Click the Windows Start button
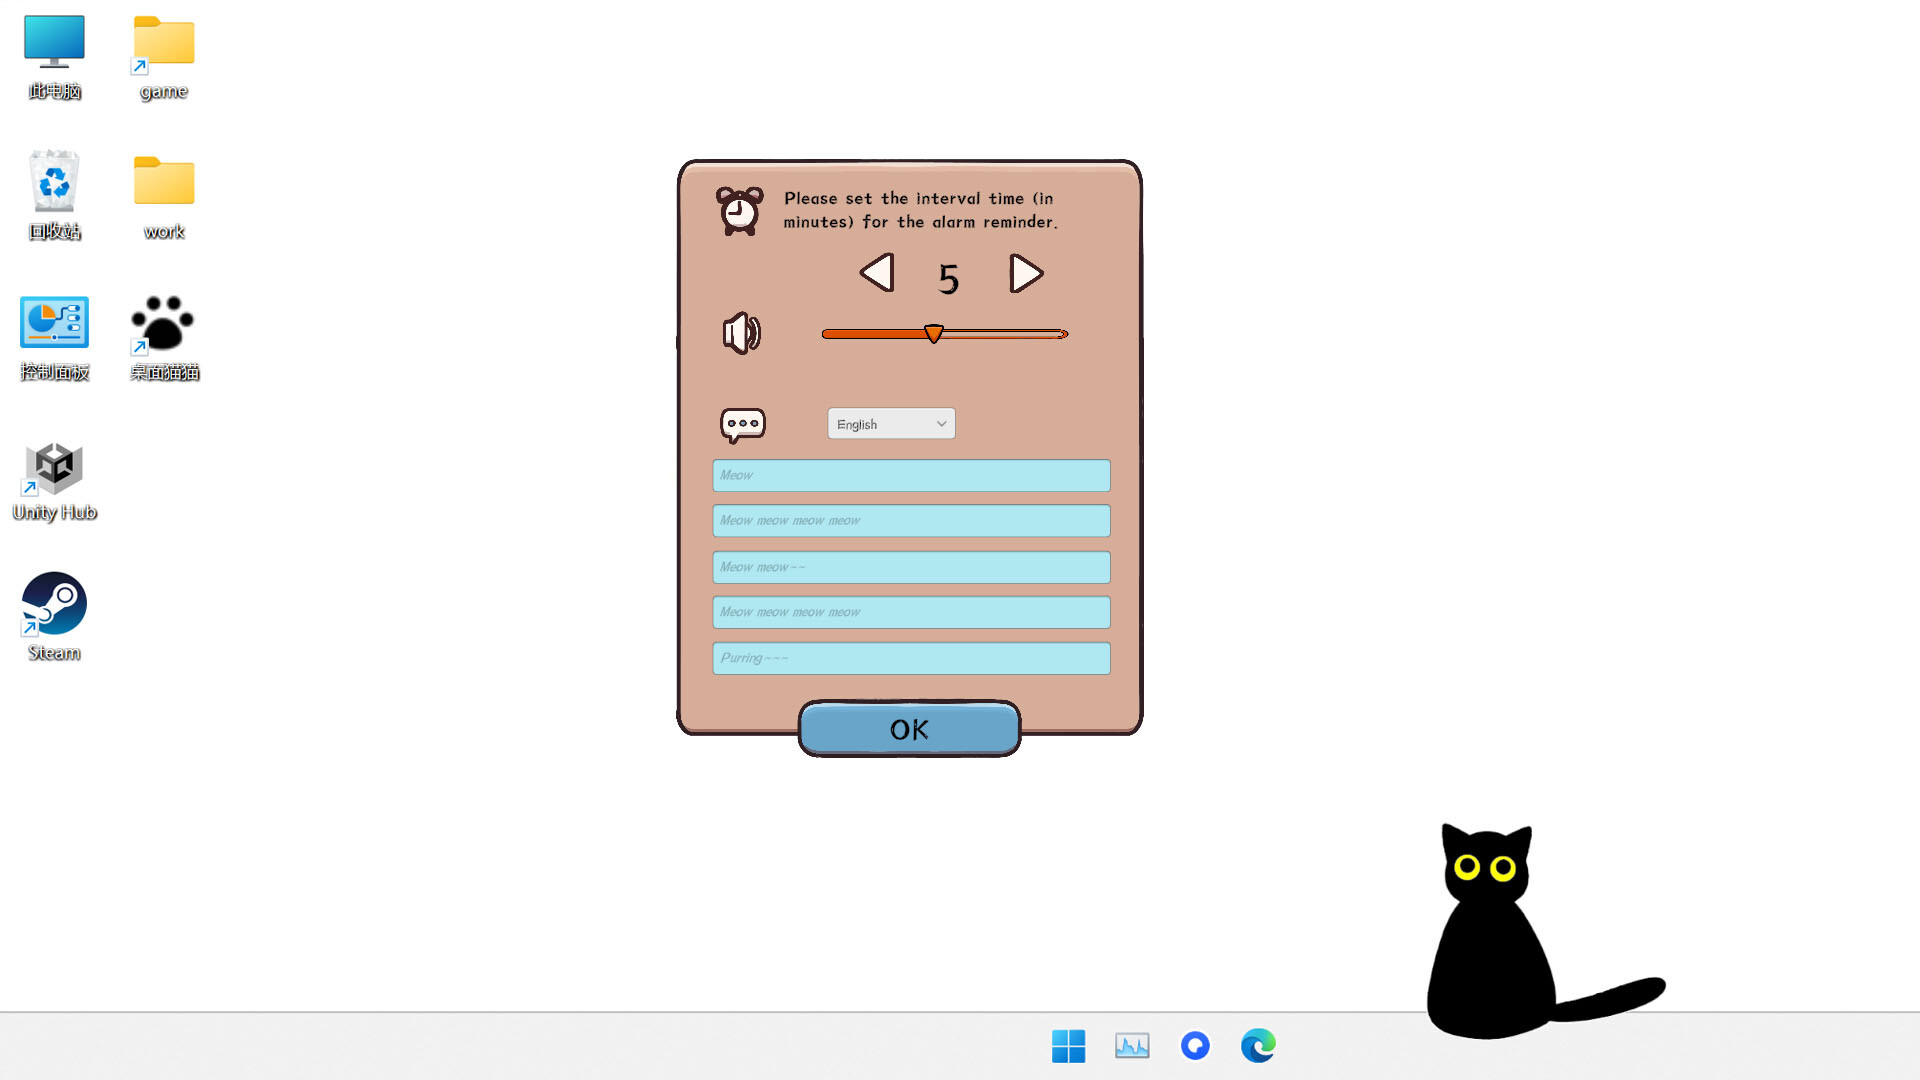Viewport: 1920px width, 1080px height. pos(1068,1046)
